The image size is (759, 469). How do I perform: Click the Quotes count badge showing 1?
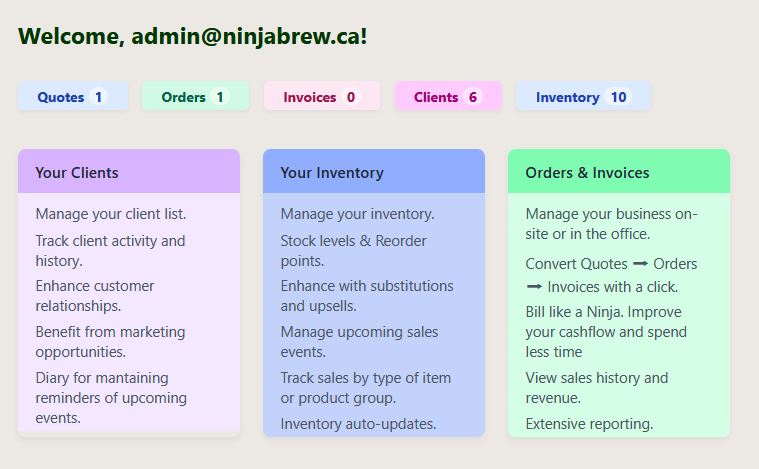tap(98, 97)
